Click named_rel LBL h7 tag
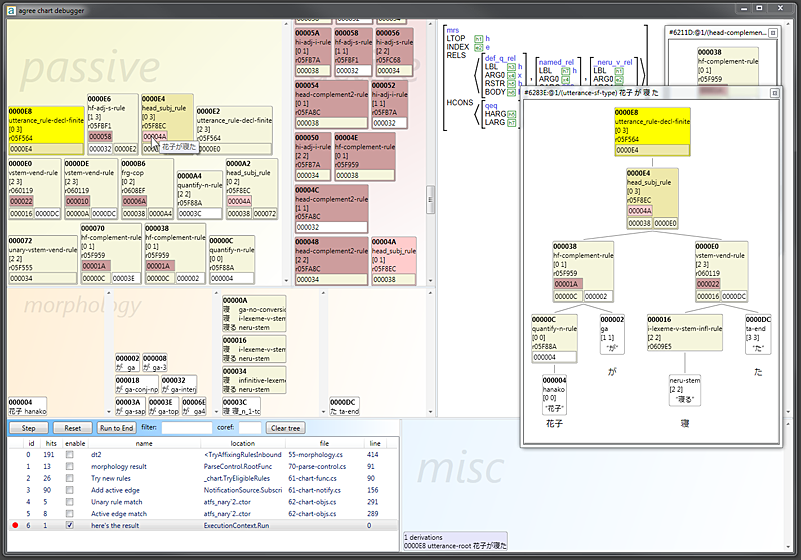Screen dimensions: 801x560 566,71
